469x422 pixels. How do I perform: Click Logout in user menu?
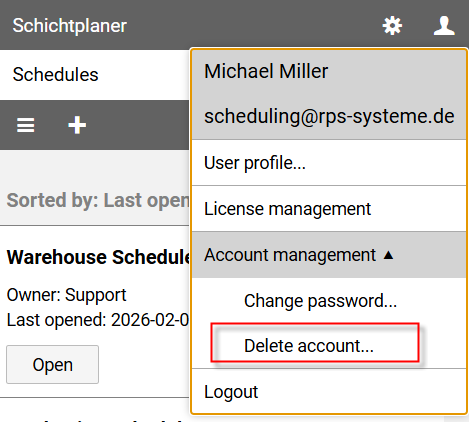329,392
